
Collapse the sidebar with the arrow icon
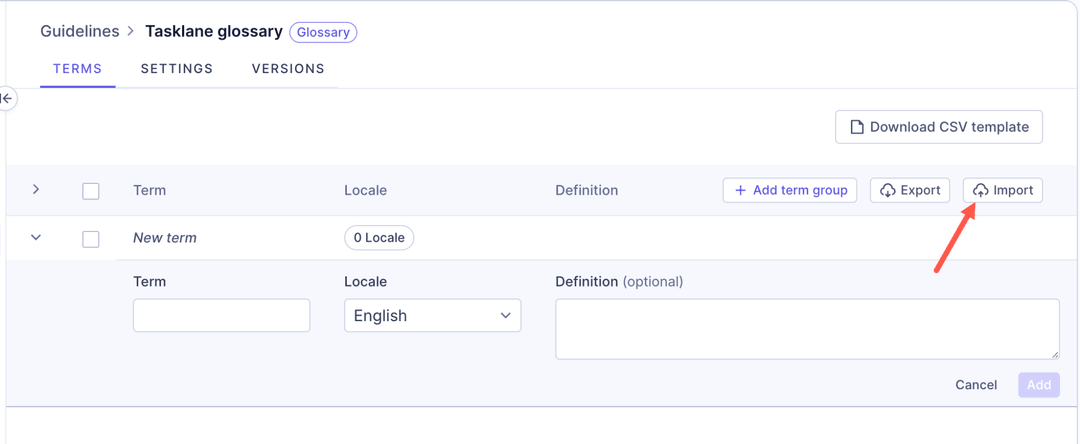point(7,99)
